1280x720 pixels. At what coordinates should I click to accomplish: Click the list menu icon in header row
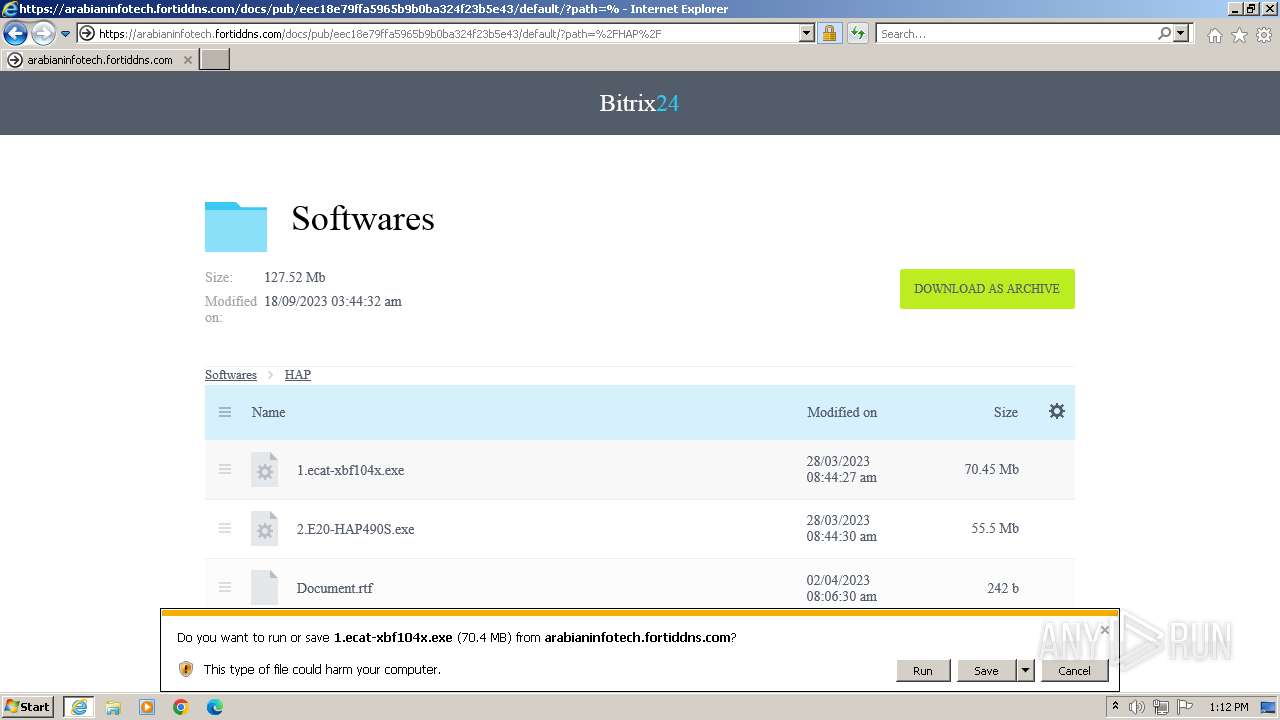(225, 412)
